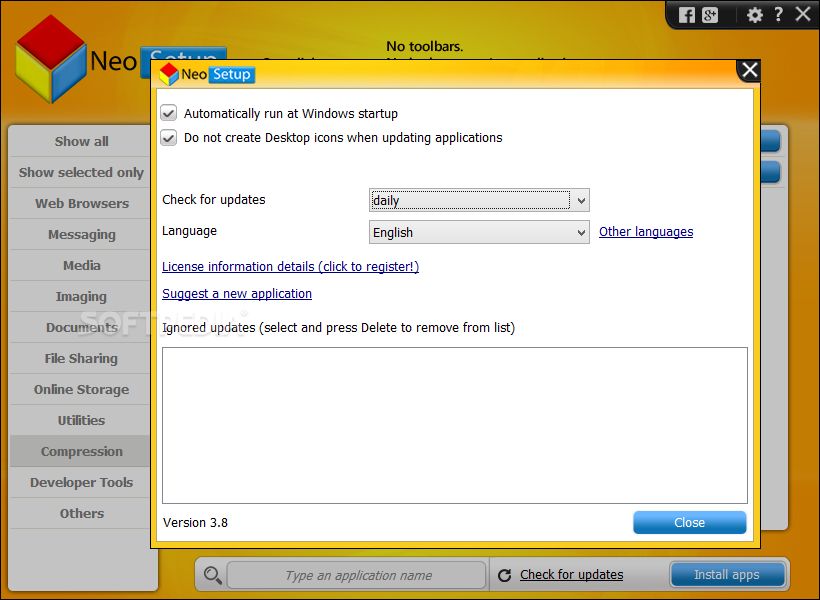The height and width of the screenshot is (600, 820).
Task: Click the search magnifier icon
Action: click(212, 575)
